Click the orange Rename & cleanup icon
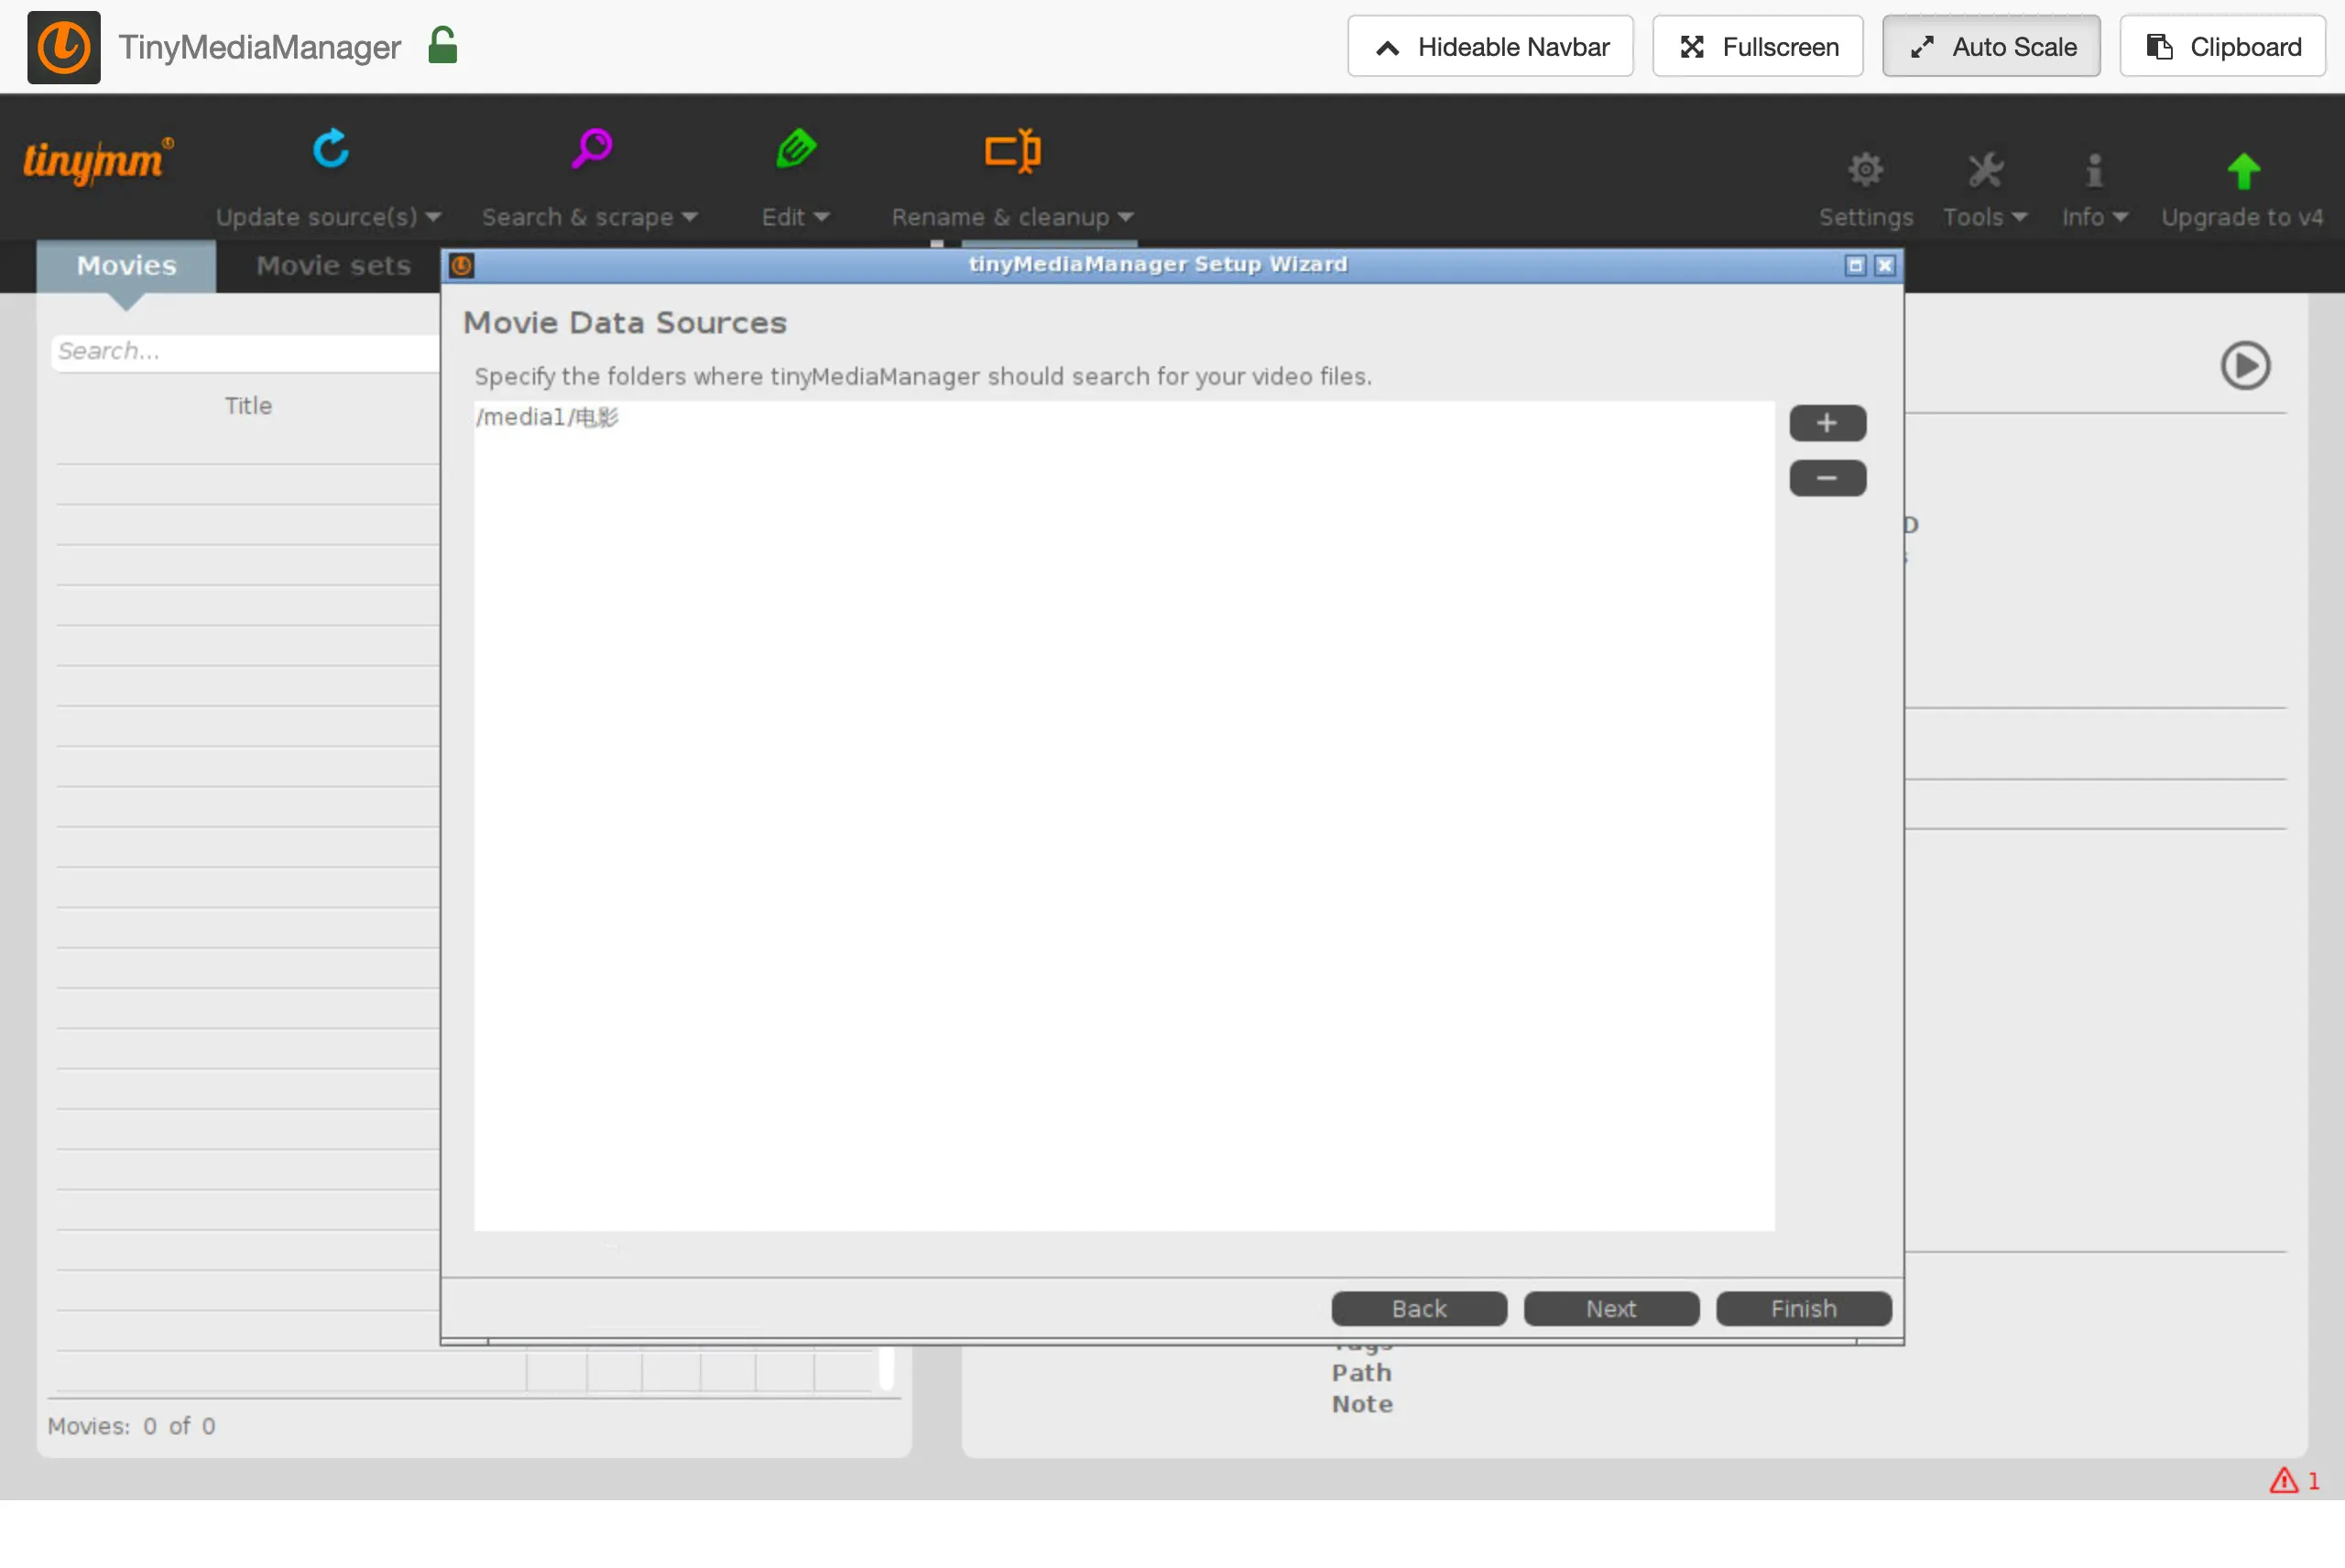The image size is (2345, 1568). (x=1012, y=151)
